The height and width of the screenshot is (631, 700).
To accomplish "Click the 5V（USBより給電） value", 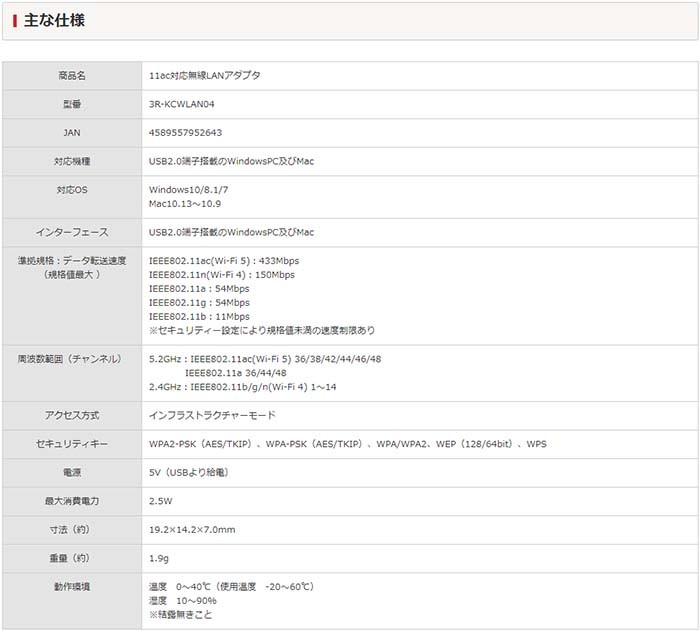I will pos(188,472).
